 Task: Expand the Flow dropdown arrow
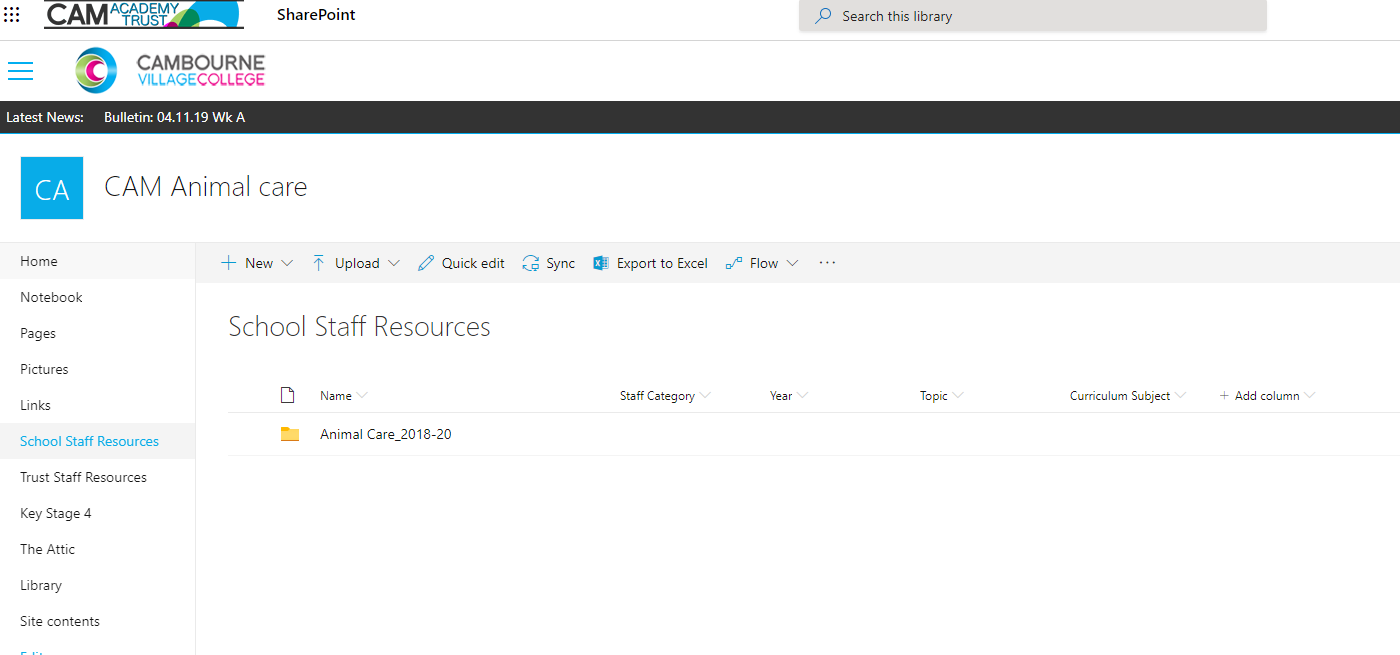click(x=792, y=263)
